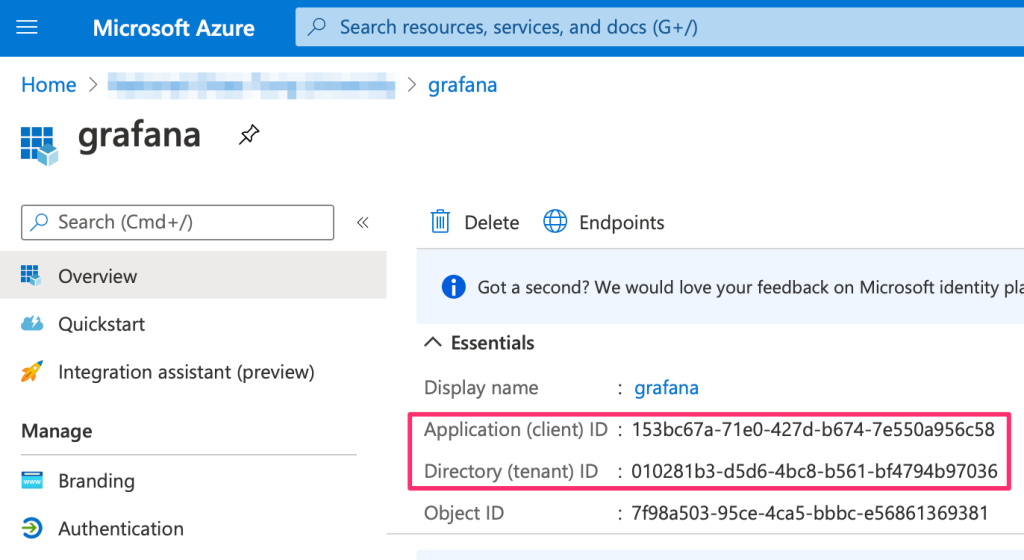1024x560 pixels.
Task: Click the Application (client) ID label
Action: tap(516, 429)
